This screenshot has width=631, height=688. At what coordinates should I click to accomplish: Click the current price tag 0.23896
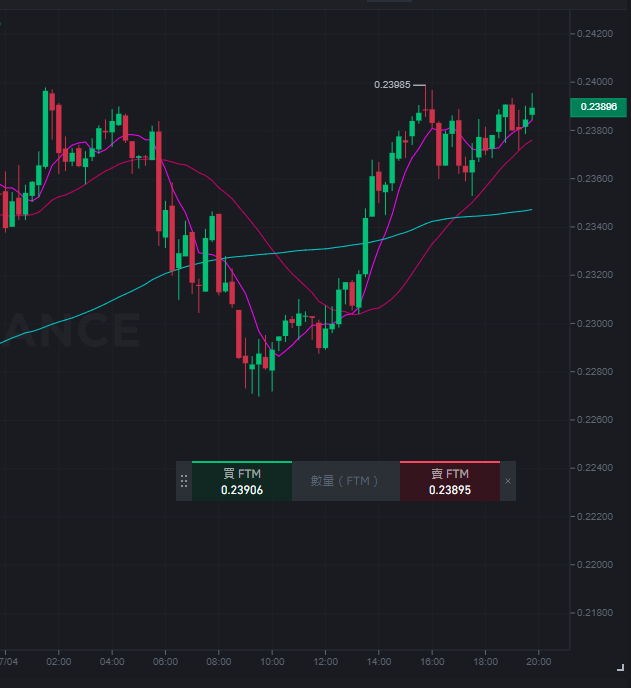(x=598, y=107)
